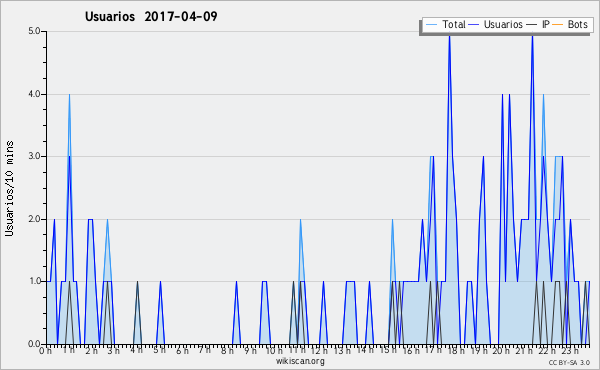
Task: Click the chart title 'Usuarios 2017-04-09'
Action: (151, 16)
